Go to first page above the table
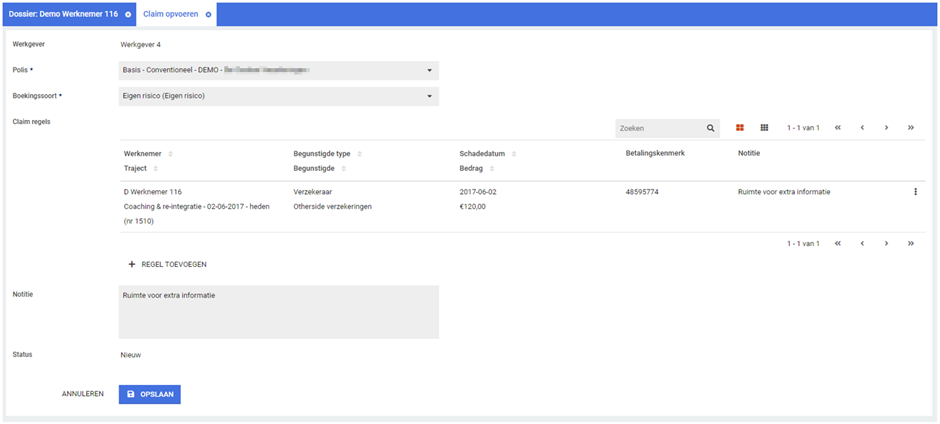The width and height of the screenshot is (940, 424). 837,128
